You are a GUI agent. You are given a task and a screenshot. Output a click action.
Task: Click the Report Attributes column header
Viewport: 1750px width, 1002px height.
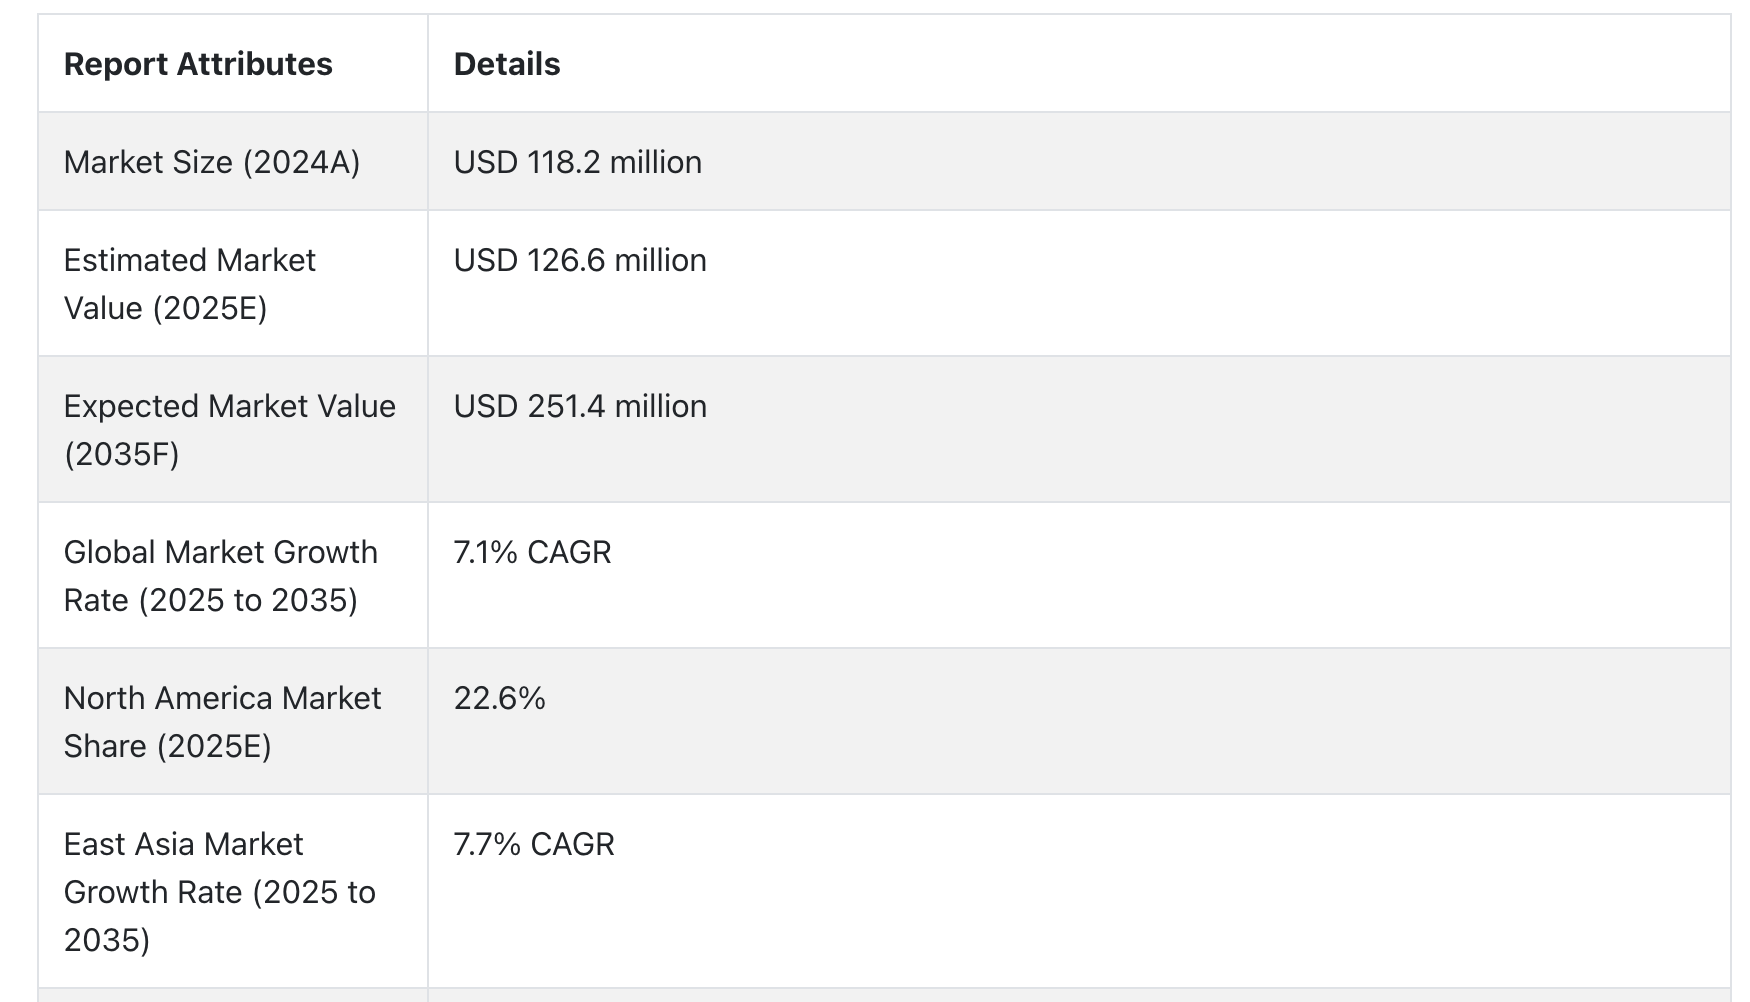coord(198,64)
